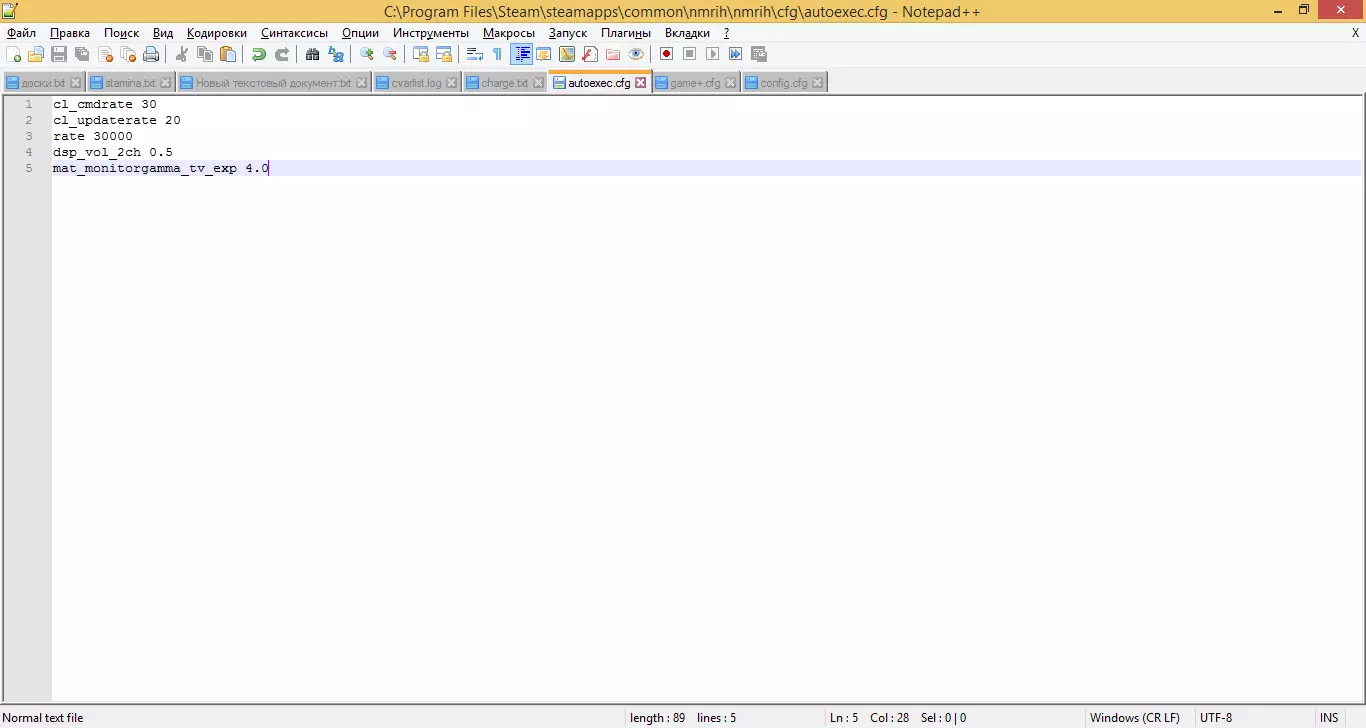
Task: Open the Плагины menu
Action: coord(626,33)
